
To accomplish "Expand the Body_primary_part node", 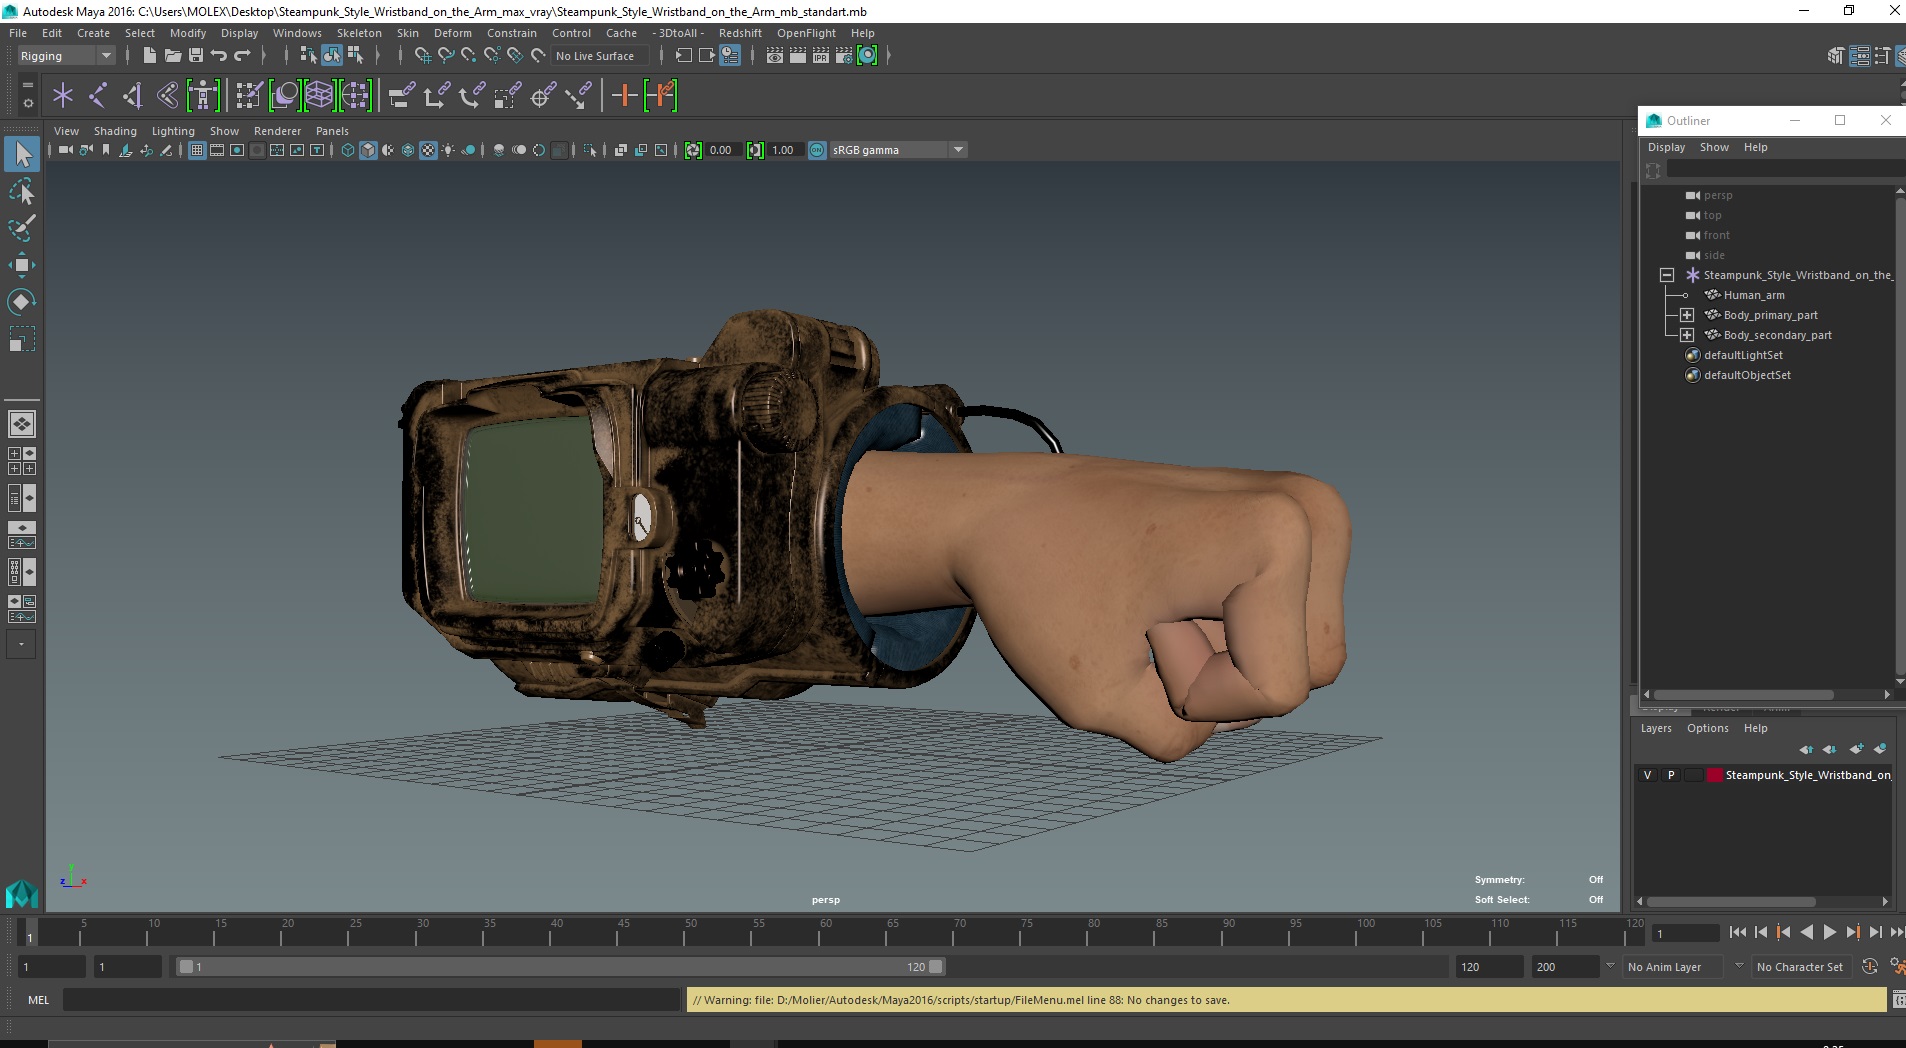I will 1687,315.
